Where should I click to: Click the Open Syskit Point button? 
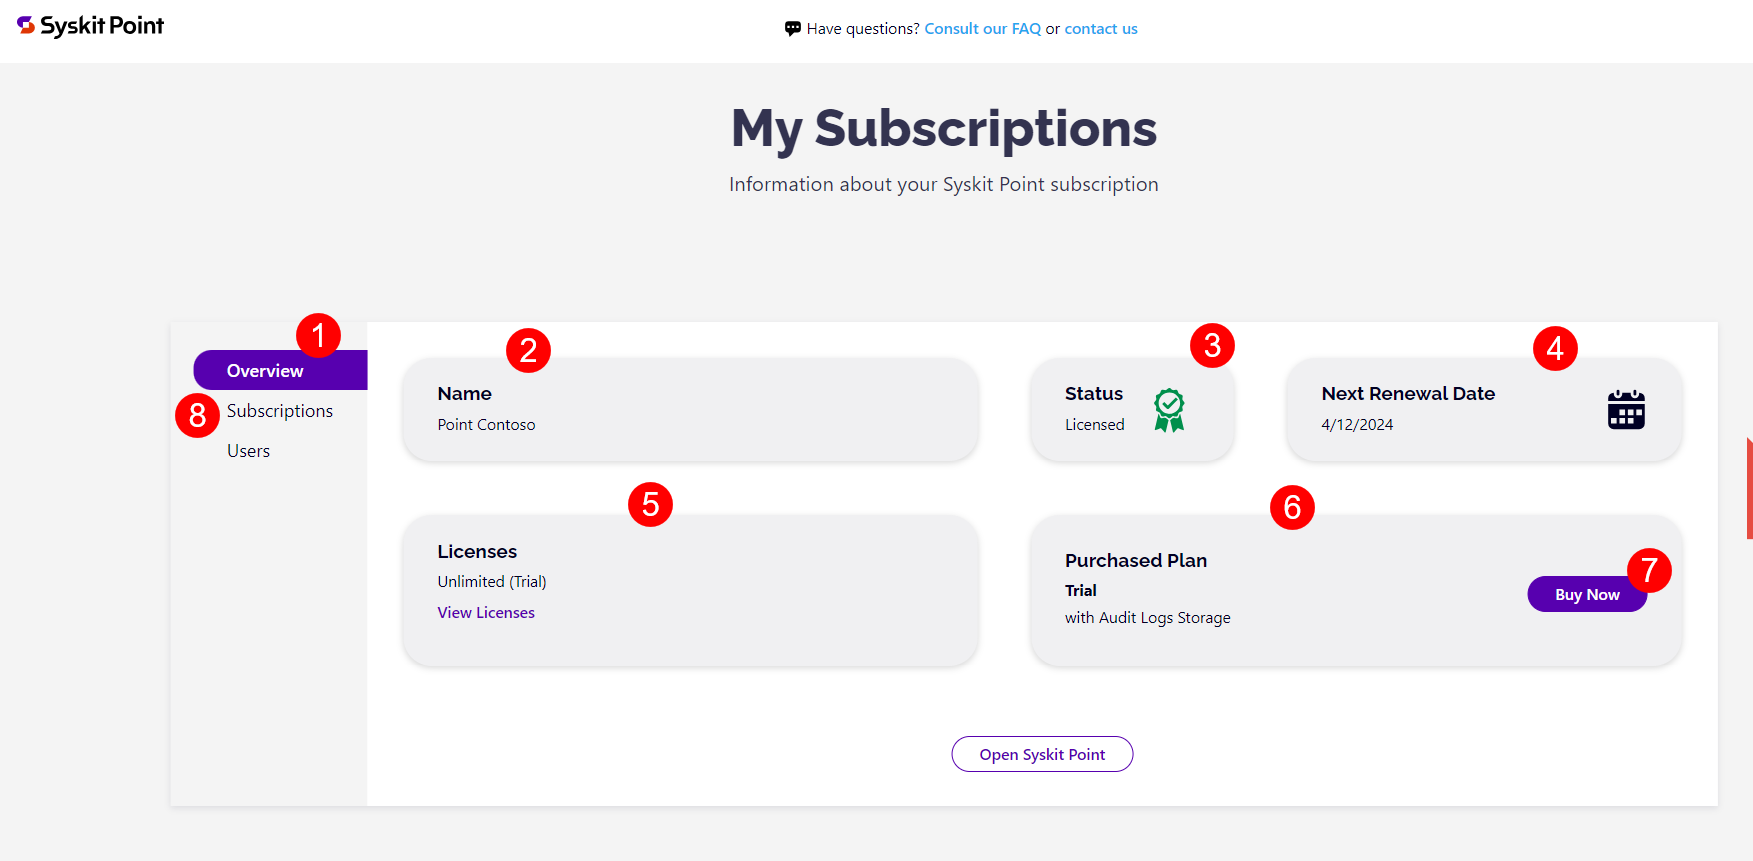coord(1042,754)
